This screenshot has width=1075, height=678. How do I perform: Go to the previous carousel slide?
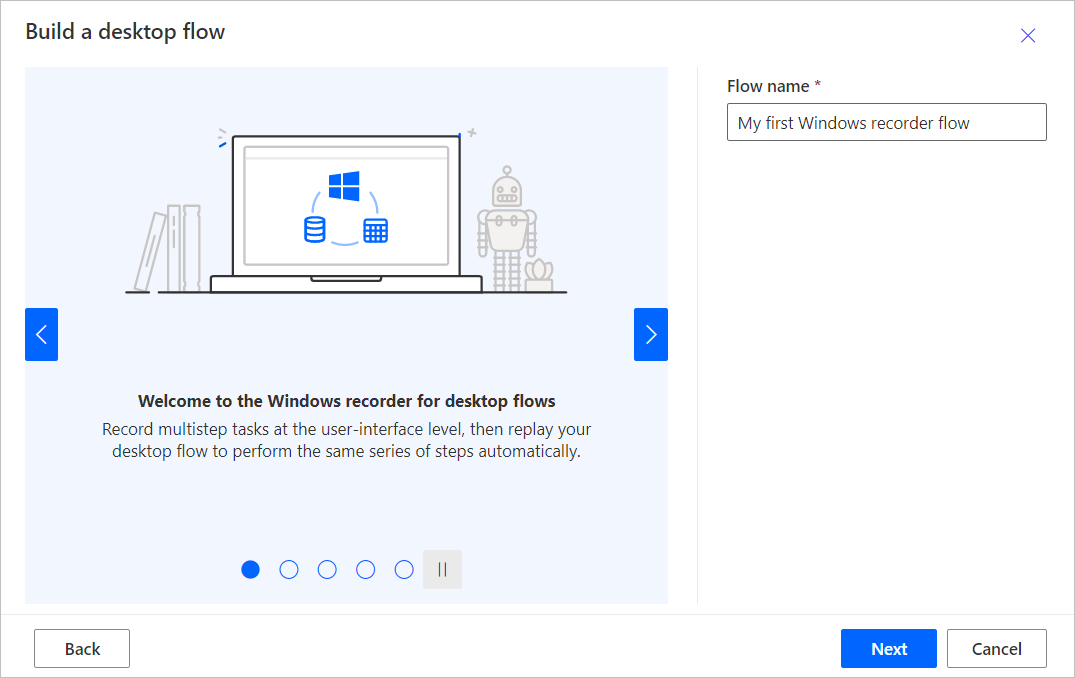pos(41,335)
